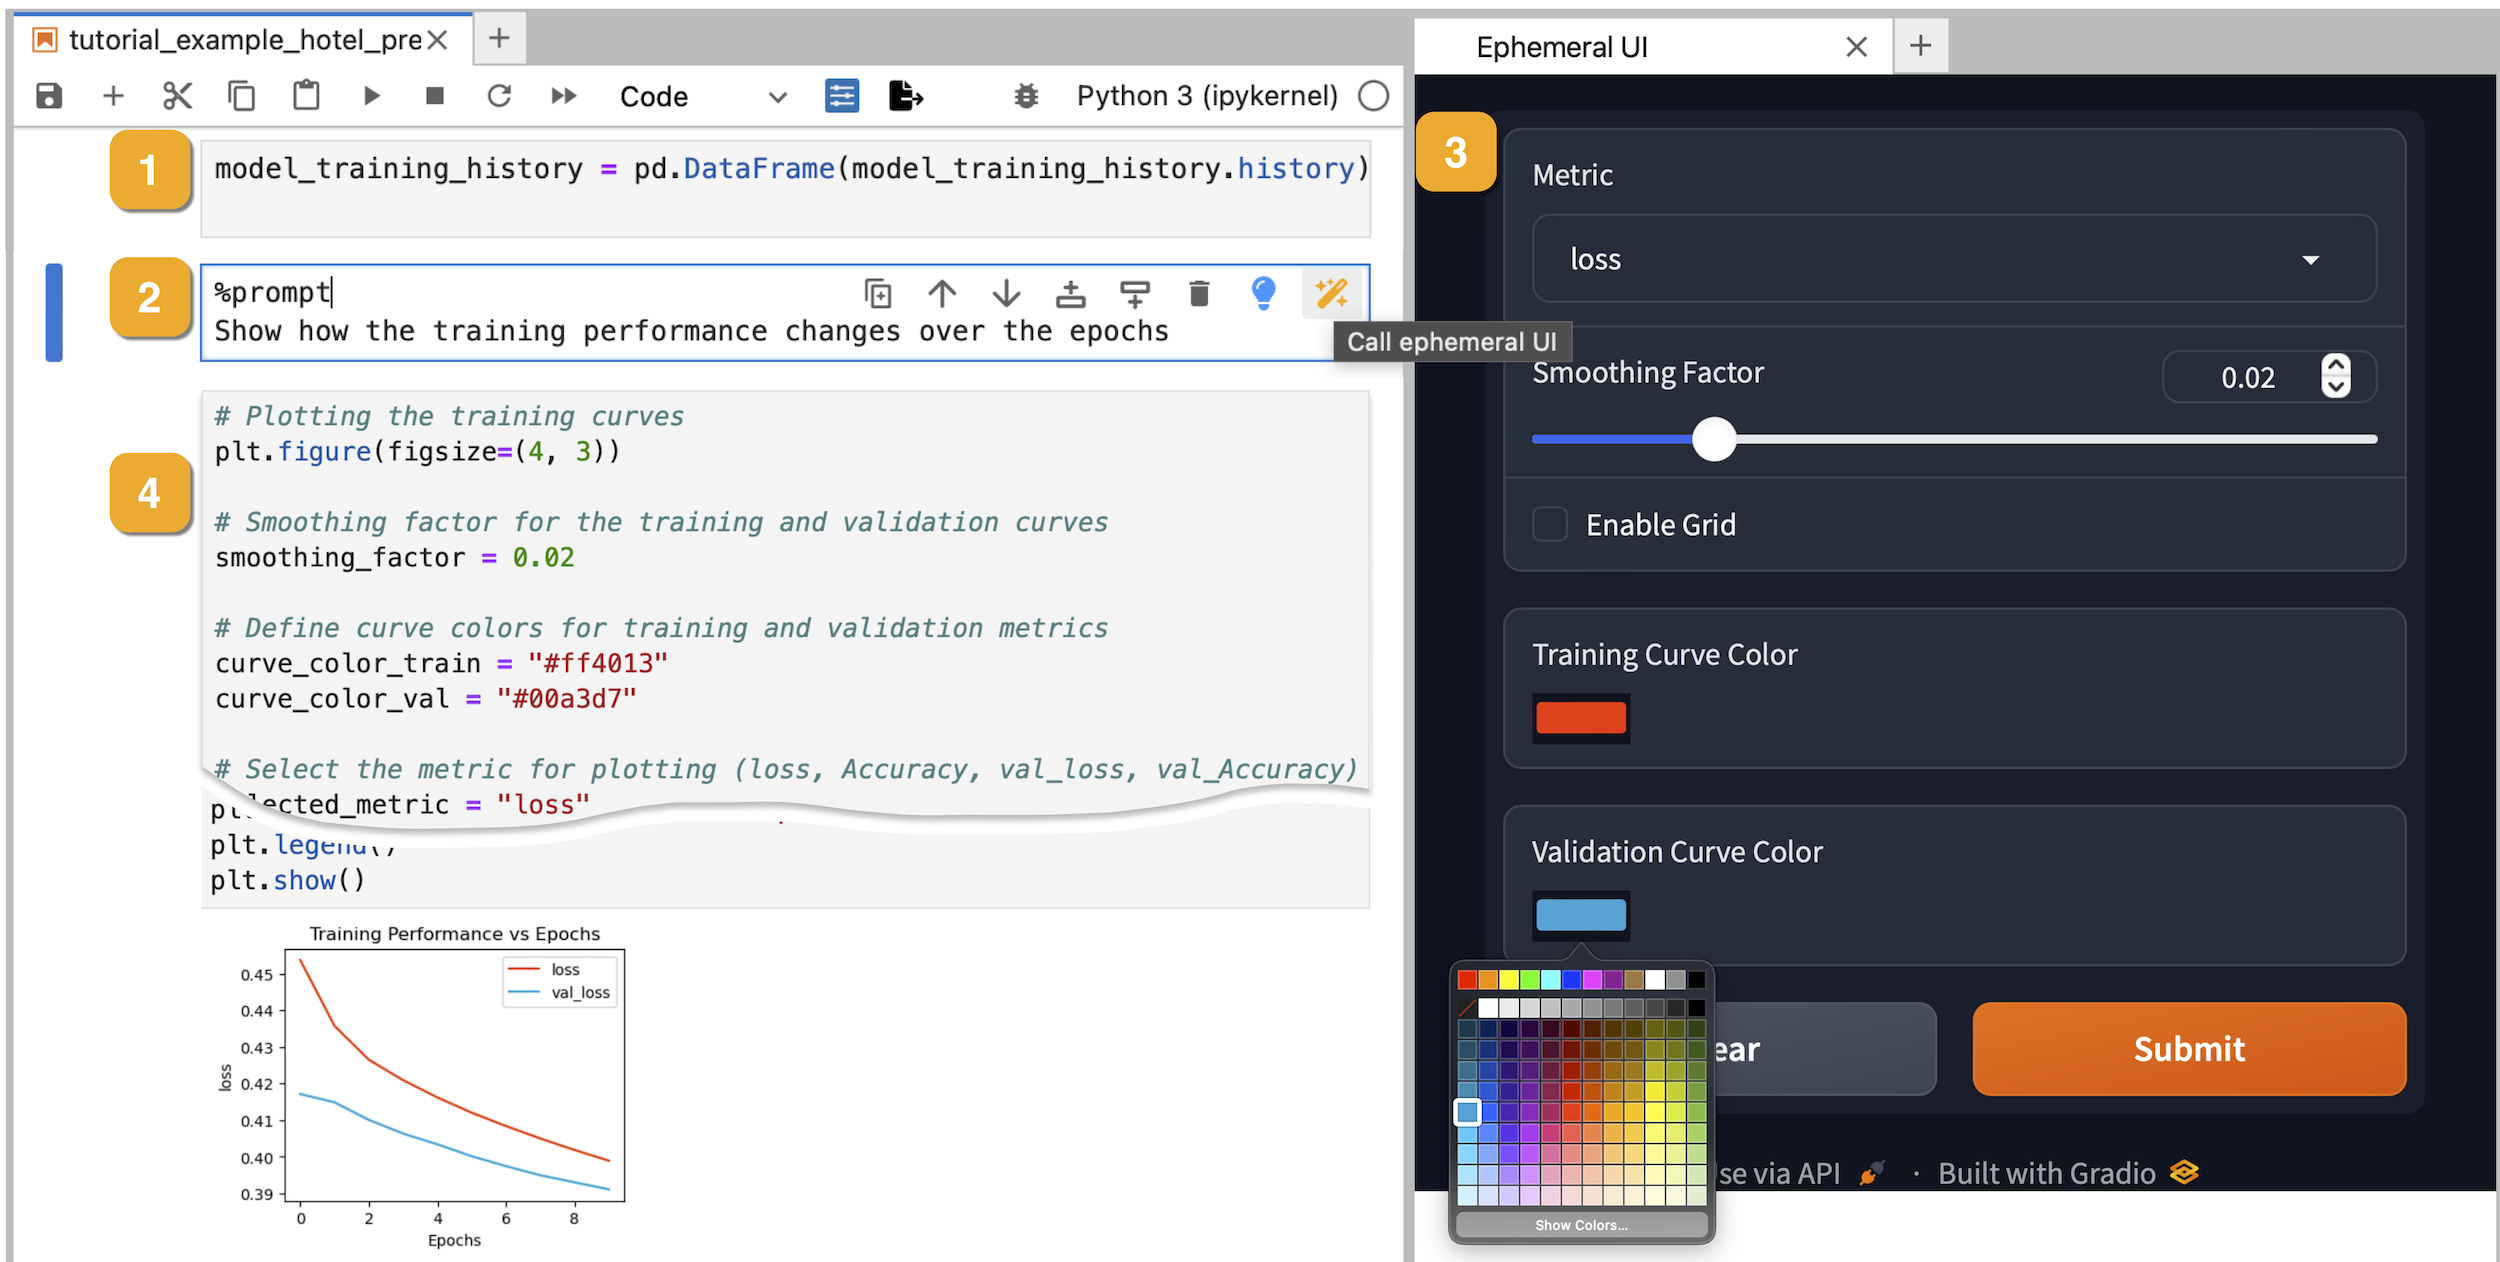Image resolution: width=2500 pixels, height=1262 pixels.
Task: Interrupt the kernel with the stop icon
Action: 435,96
